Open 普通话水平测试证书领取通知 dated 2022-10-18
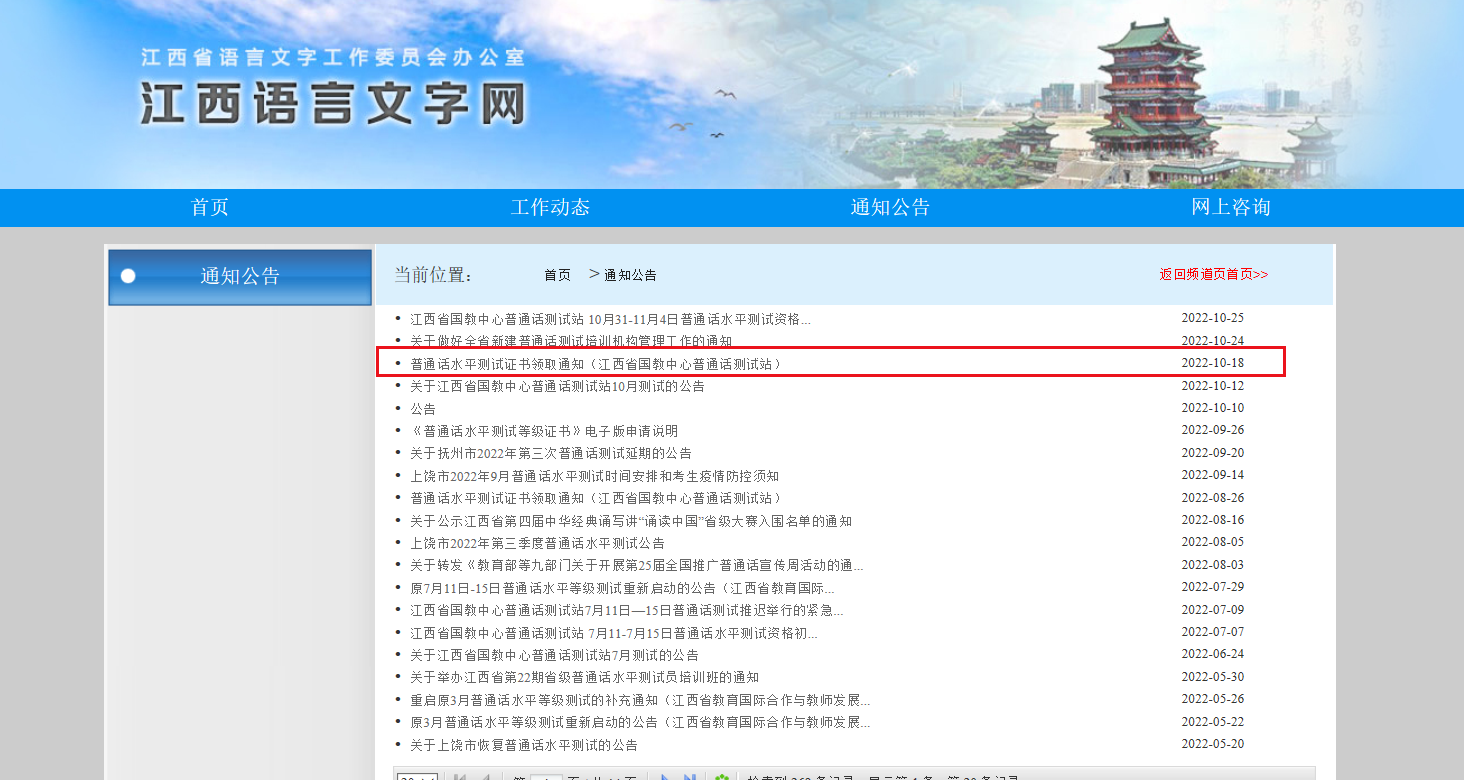The height and width of the screenshot is (780, 1464). point(596,364)
